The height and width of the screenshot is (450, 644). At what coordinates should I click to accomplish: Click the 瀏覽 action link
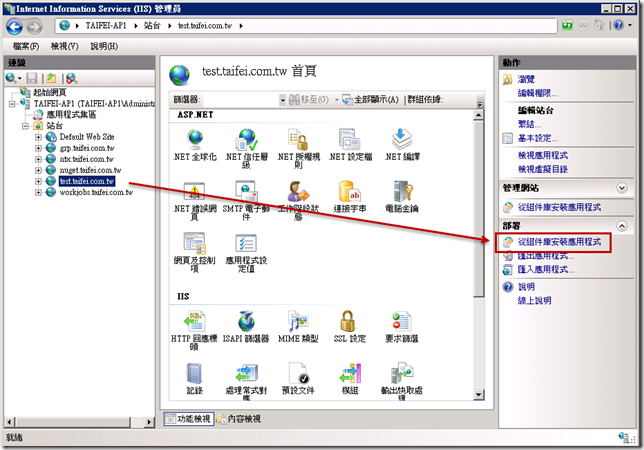pos(526,79)
